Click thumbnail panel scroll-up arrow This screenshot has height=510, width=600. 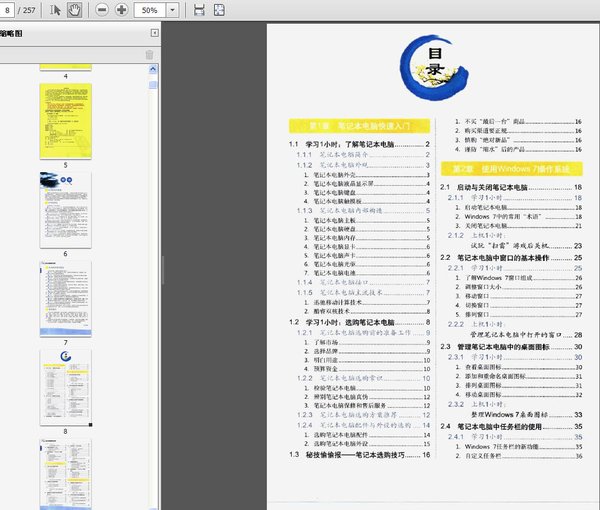click(x=153, y=69)
